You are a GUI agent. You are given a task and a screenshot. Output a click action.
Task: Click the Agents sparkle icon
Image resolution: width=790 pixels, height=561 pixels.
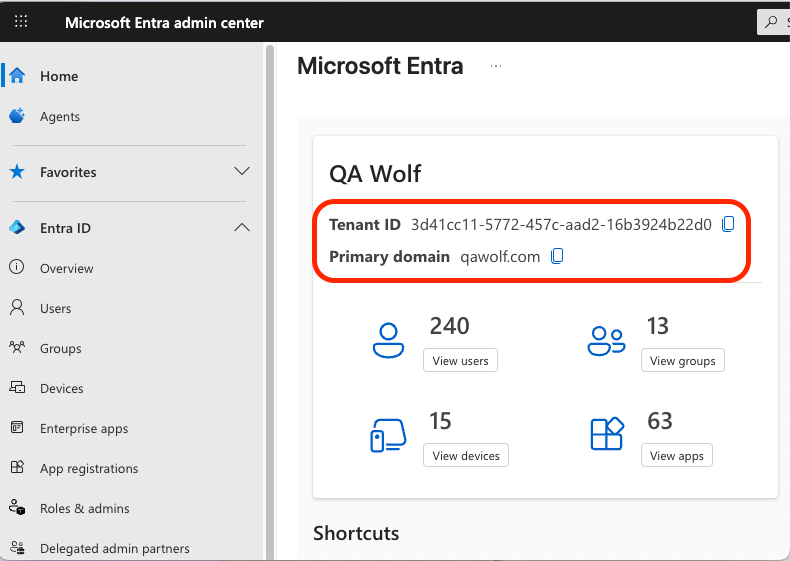pyautogui.click(x=17, y=116)
